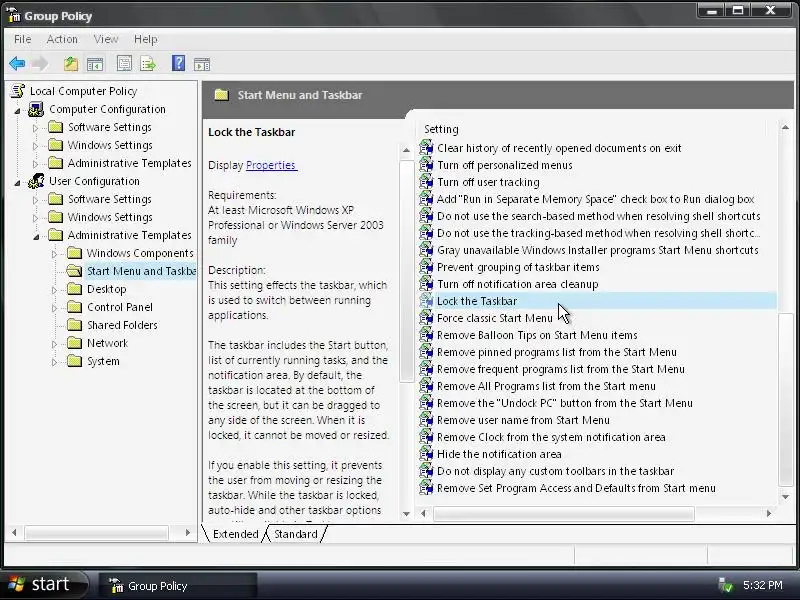Open the Help menu
This screenshot has height=600, width=800.
[x=145, y=39]
